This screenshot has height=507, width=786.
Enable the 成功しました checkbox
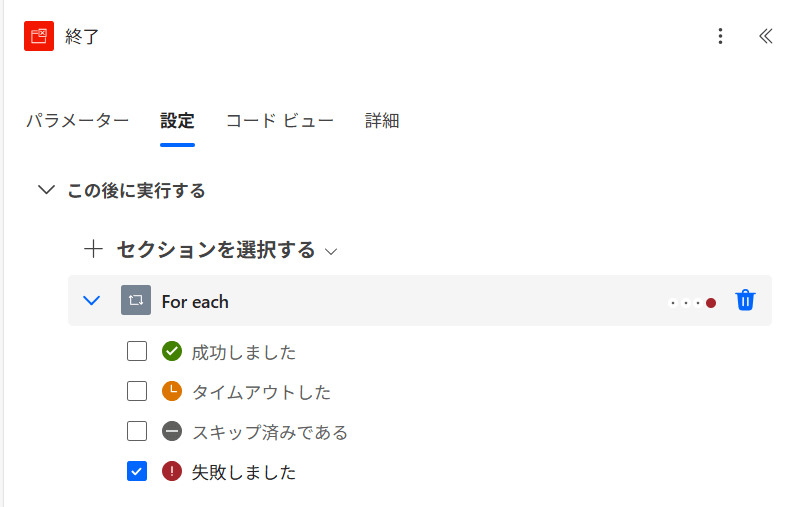pyautogui.click(x=137, y=351)
